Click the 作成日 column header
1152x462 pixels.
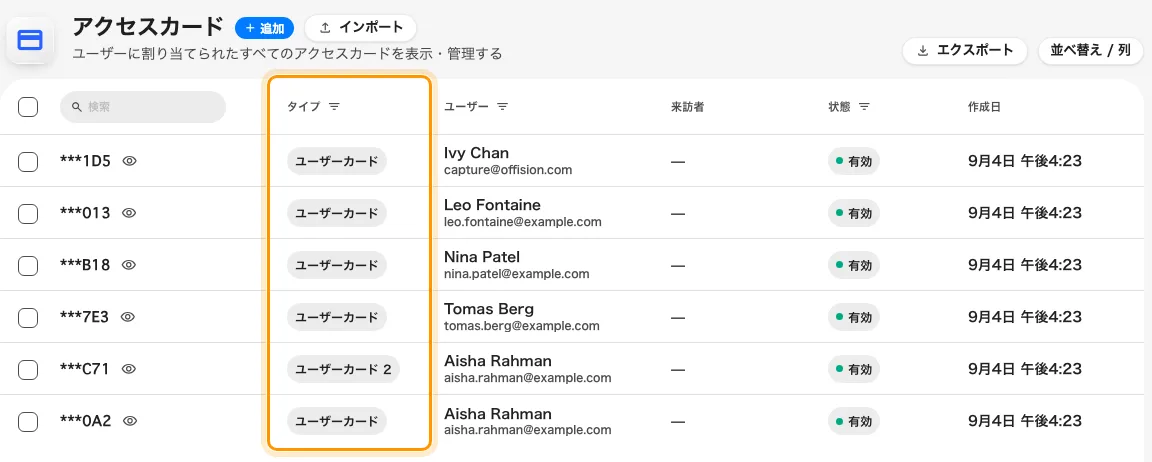984,107
